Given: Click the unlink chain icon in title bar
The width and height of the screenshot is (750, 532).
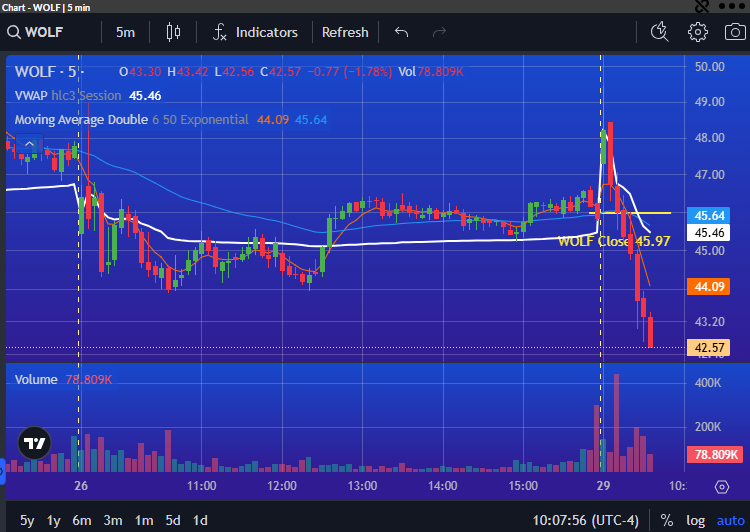Looking at the screenshot, I should point(702,6).
